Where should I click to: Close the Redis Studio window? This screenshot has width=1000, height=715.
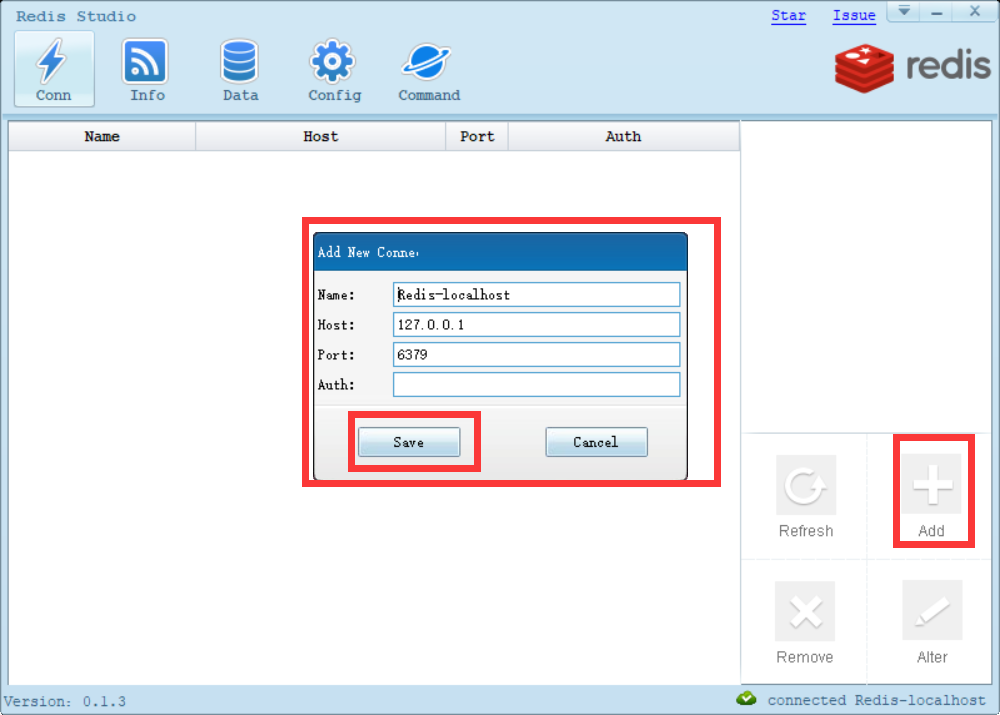click(x=974, y=11)
